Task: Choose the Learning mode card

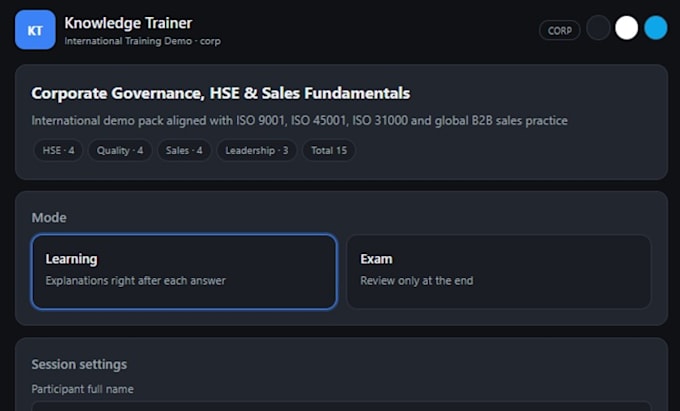Action: [x=184, y=271]
